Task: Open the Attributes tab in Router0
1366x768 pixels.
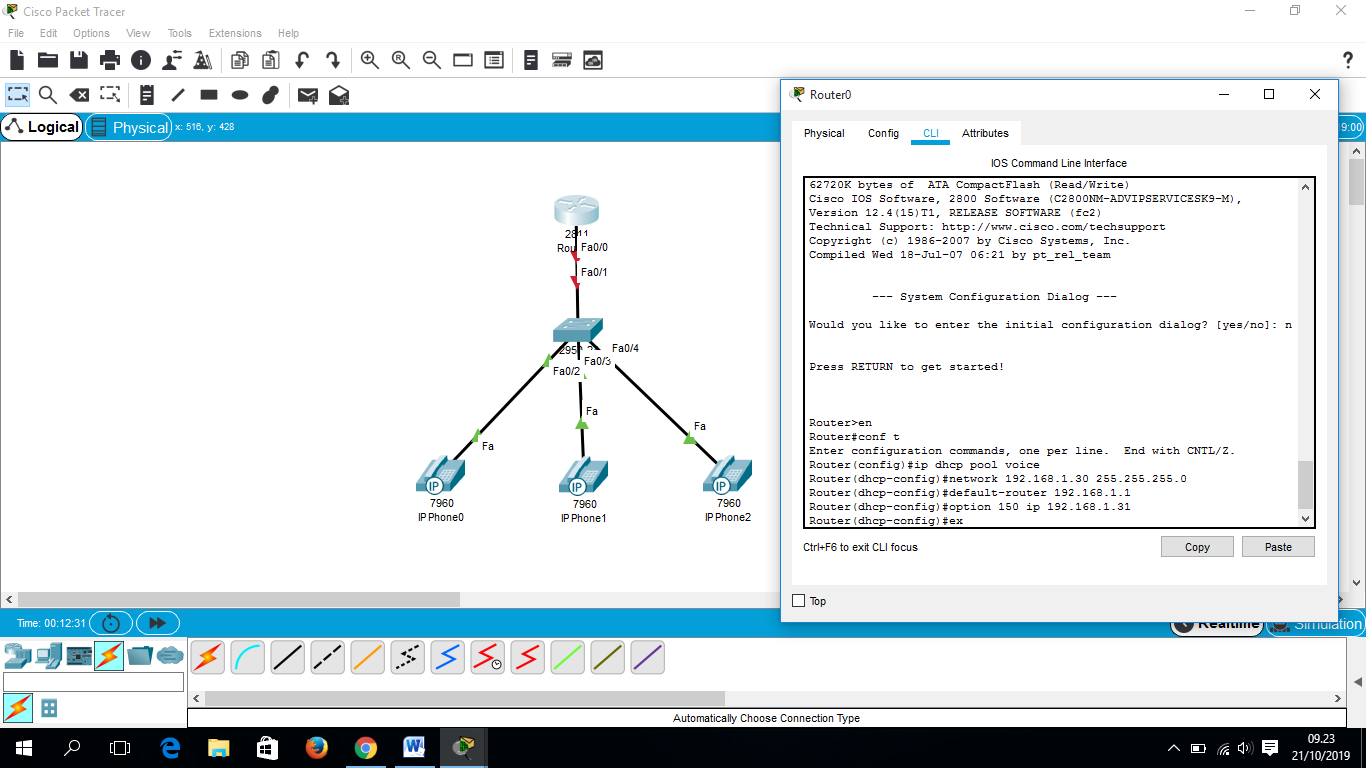Action: click(x=985, y=133)
